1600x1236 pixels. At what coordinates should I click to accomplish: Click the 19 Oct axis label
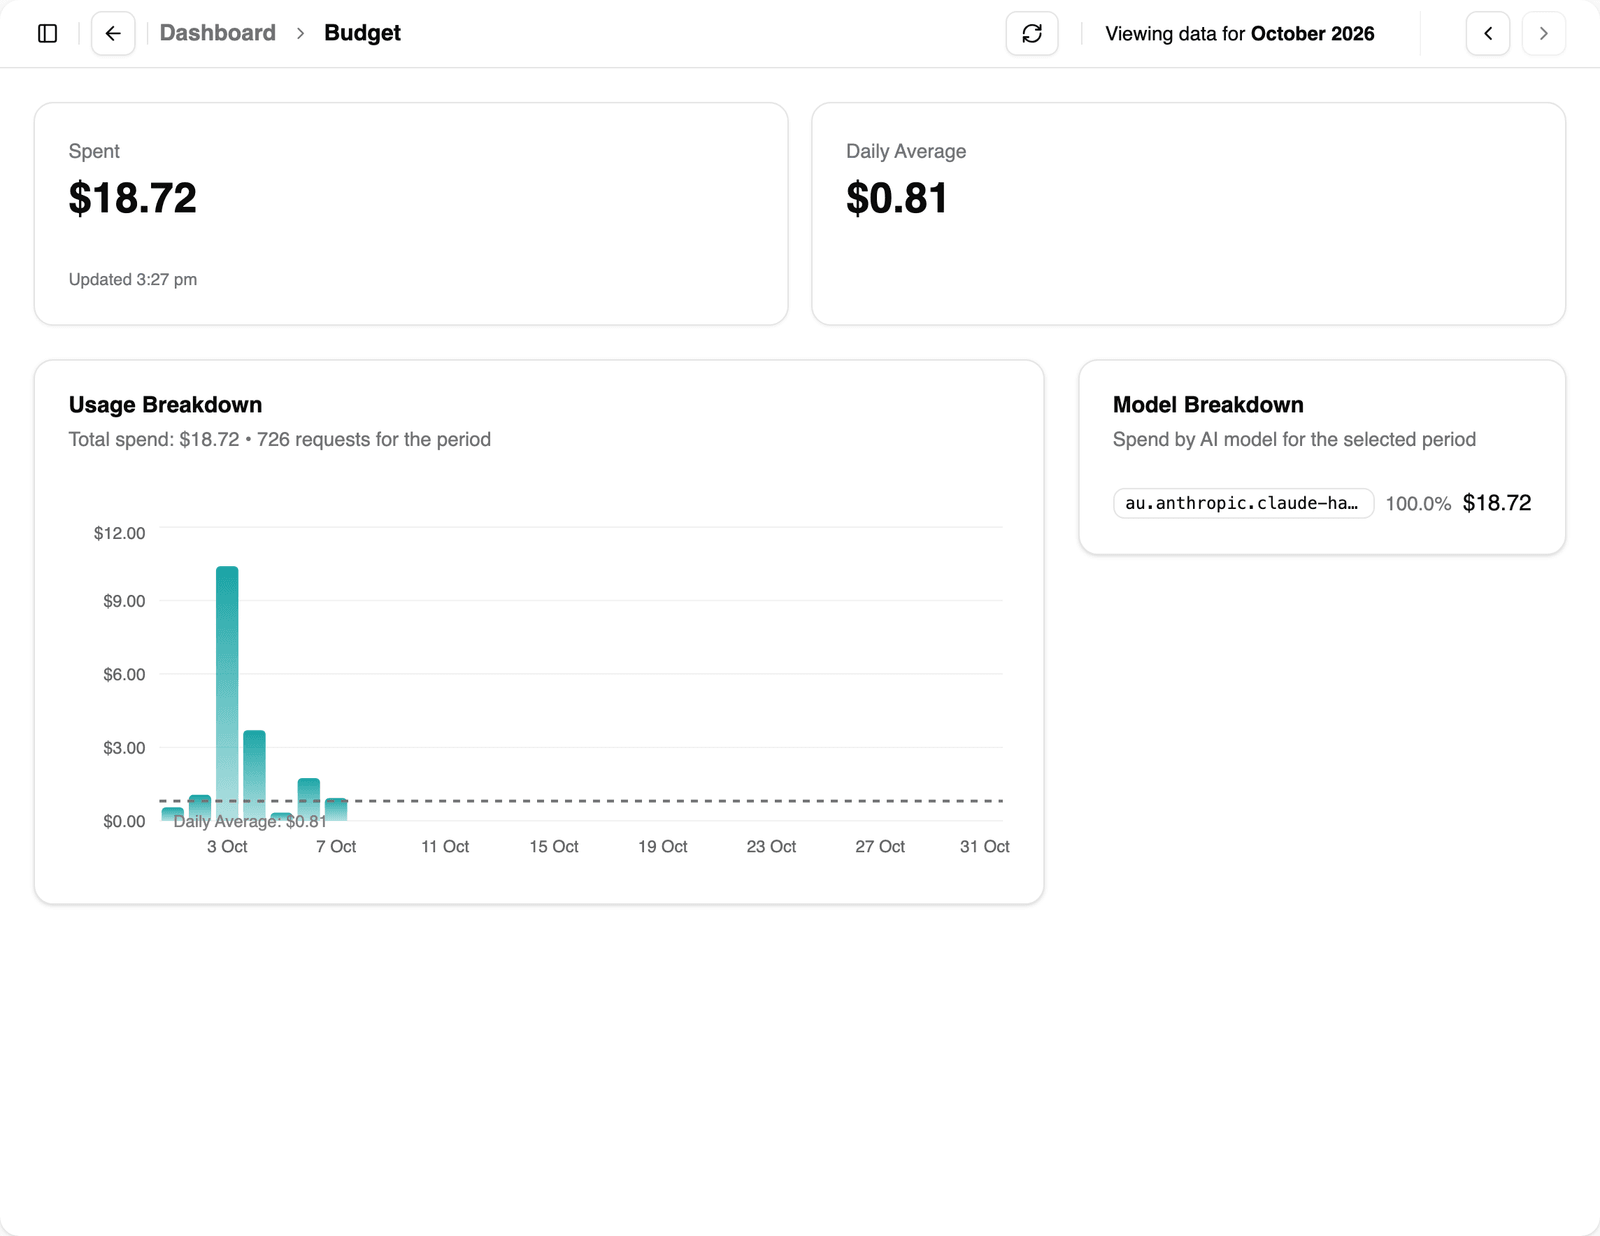tap(663, 847)
